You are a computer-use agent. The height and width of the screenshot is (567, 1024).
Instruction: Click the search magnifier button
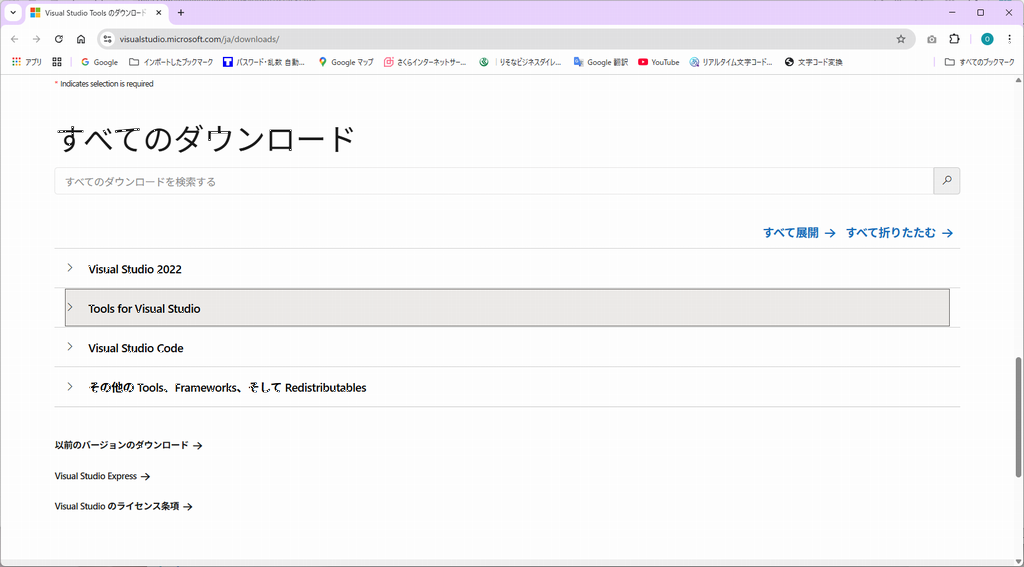click(946, 181)
